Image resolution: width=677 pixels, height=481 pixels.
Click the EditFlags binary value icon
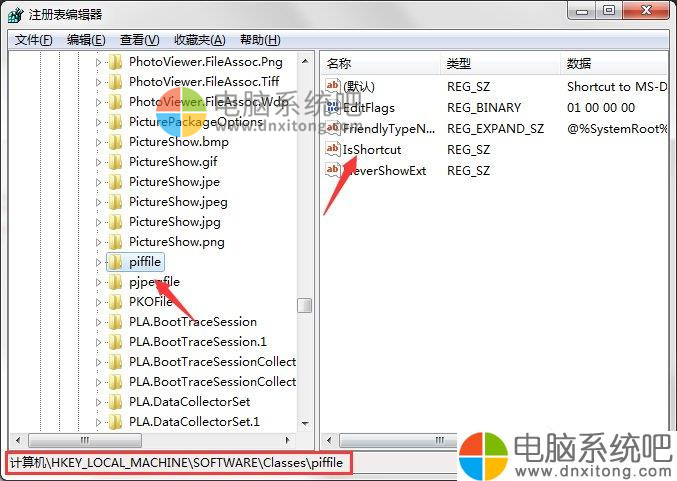[x=332, y=108]
